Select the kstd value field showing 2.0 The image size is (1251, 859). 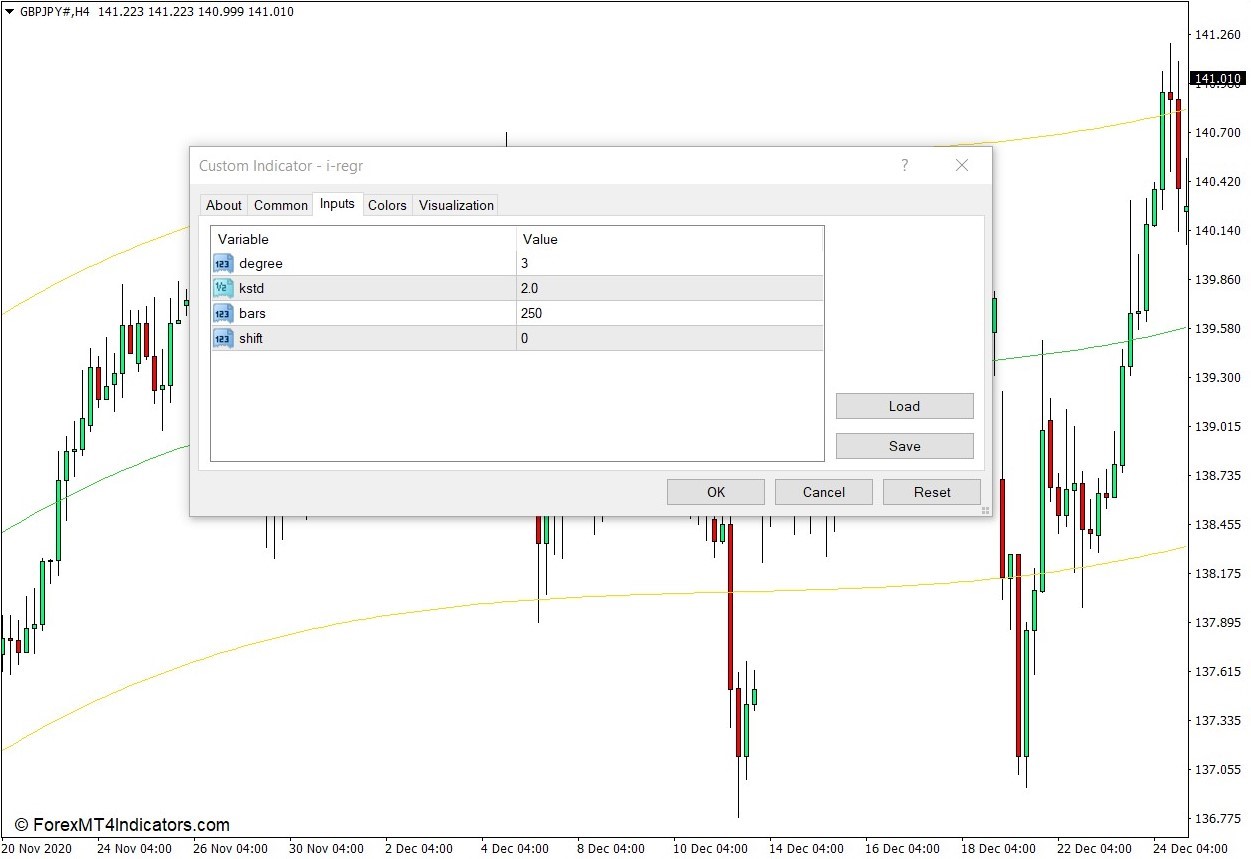tap(670, 289)
